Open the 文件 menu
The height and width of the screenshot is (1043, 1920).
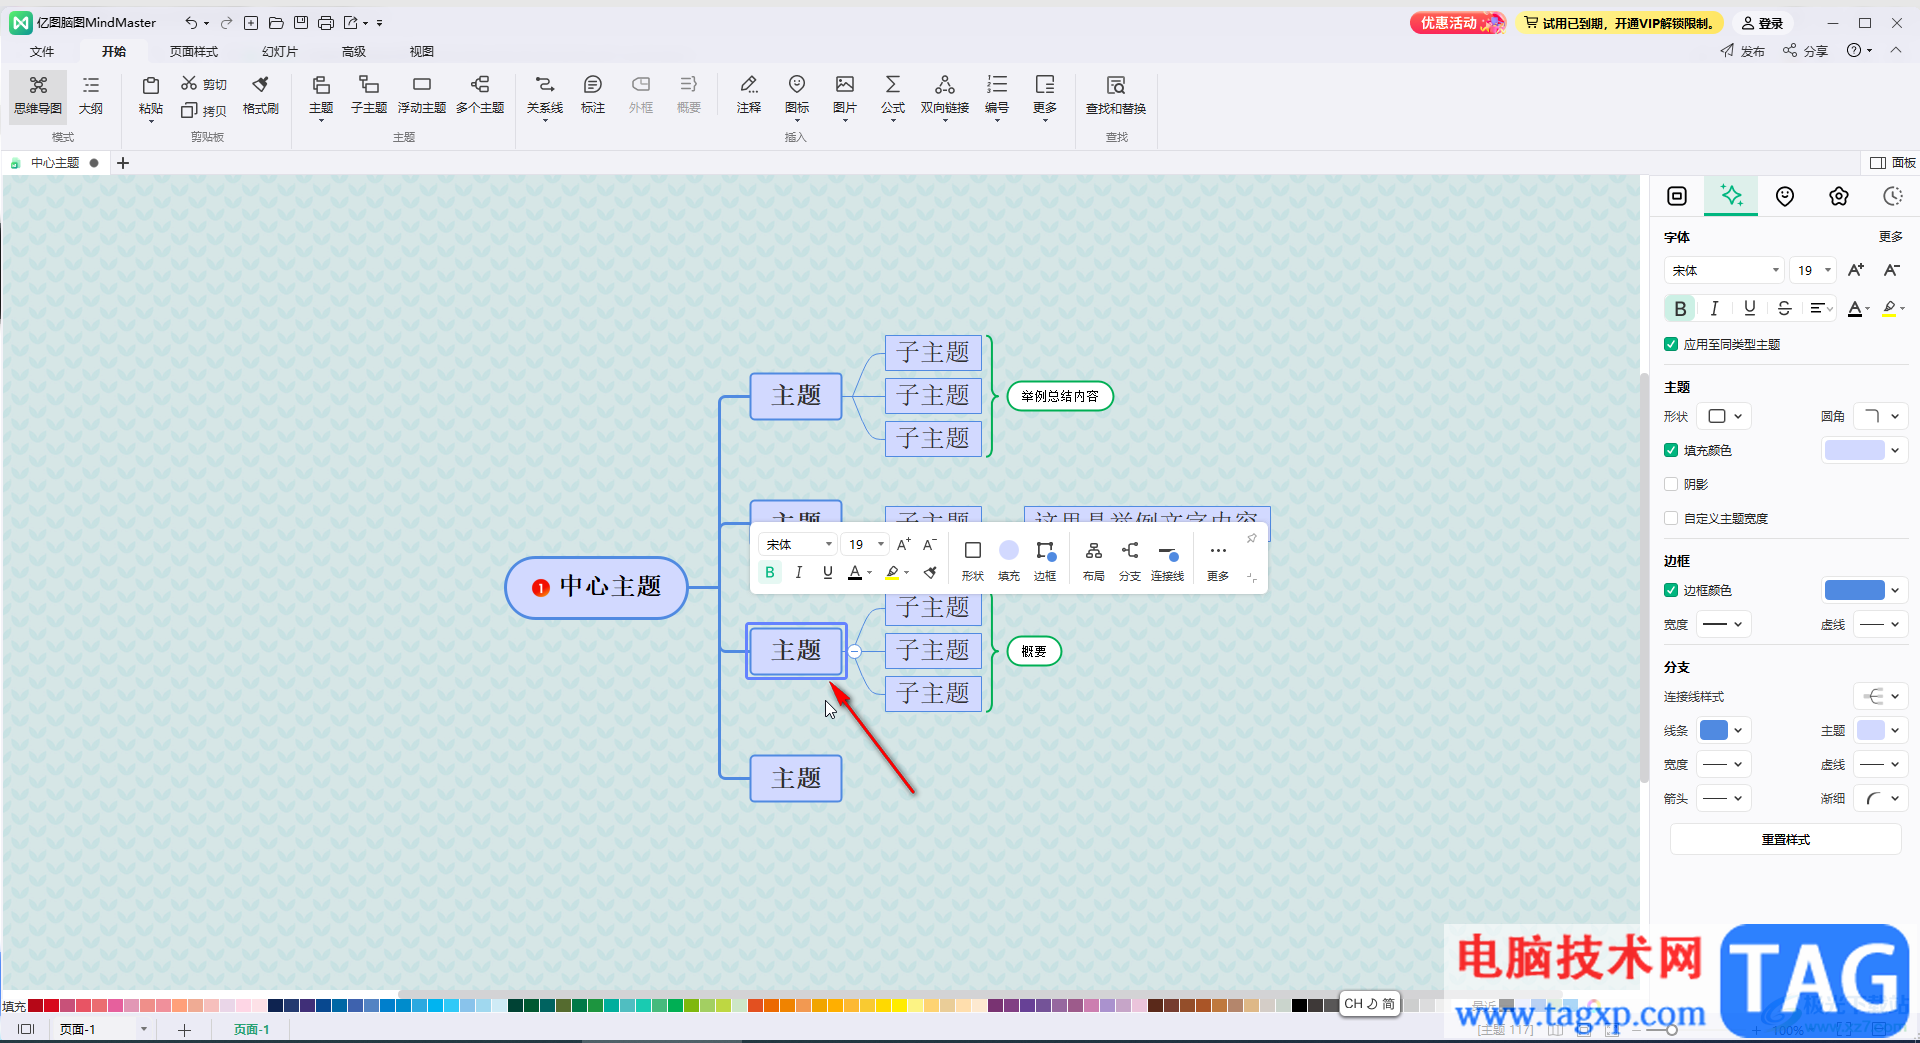click(x=42, y=51)
